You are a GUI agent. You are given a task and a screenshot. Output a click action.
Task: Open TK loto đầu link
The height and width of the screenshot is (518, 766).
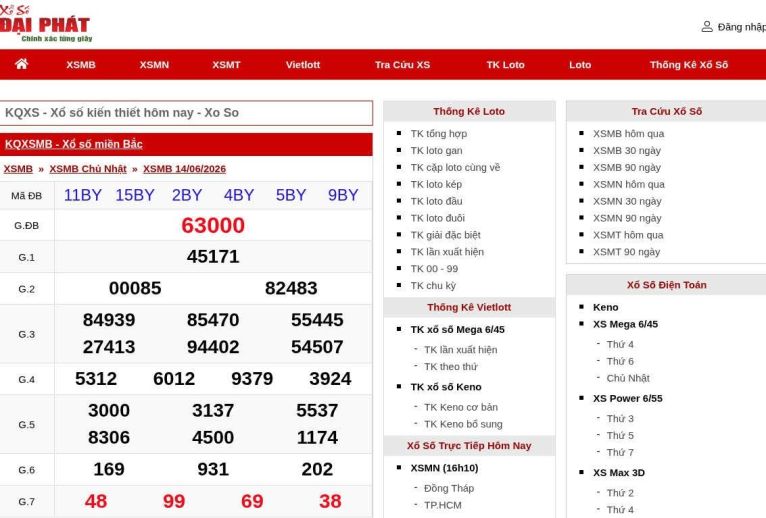click(x=436, y=201)
